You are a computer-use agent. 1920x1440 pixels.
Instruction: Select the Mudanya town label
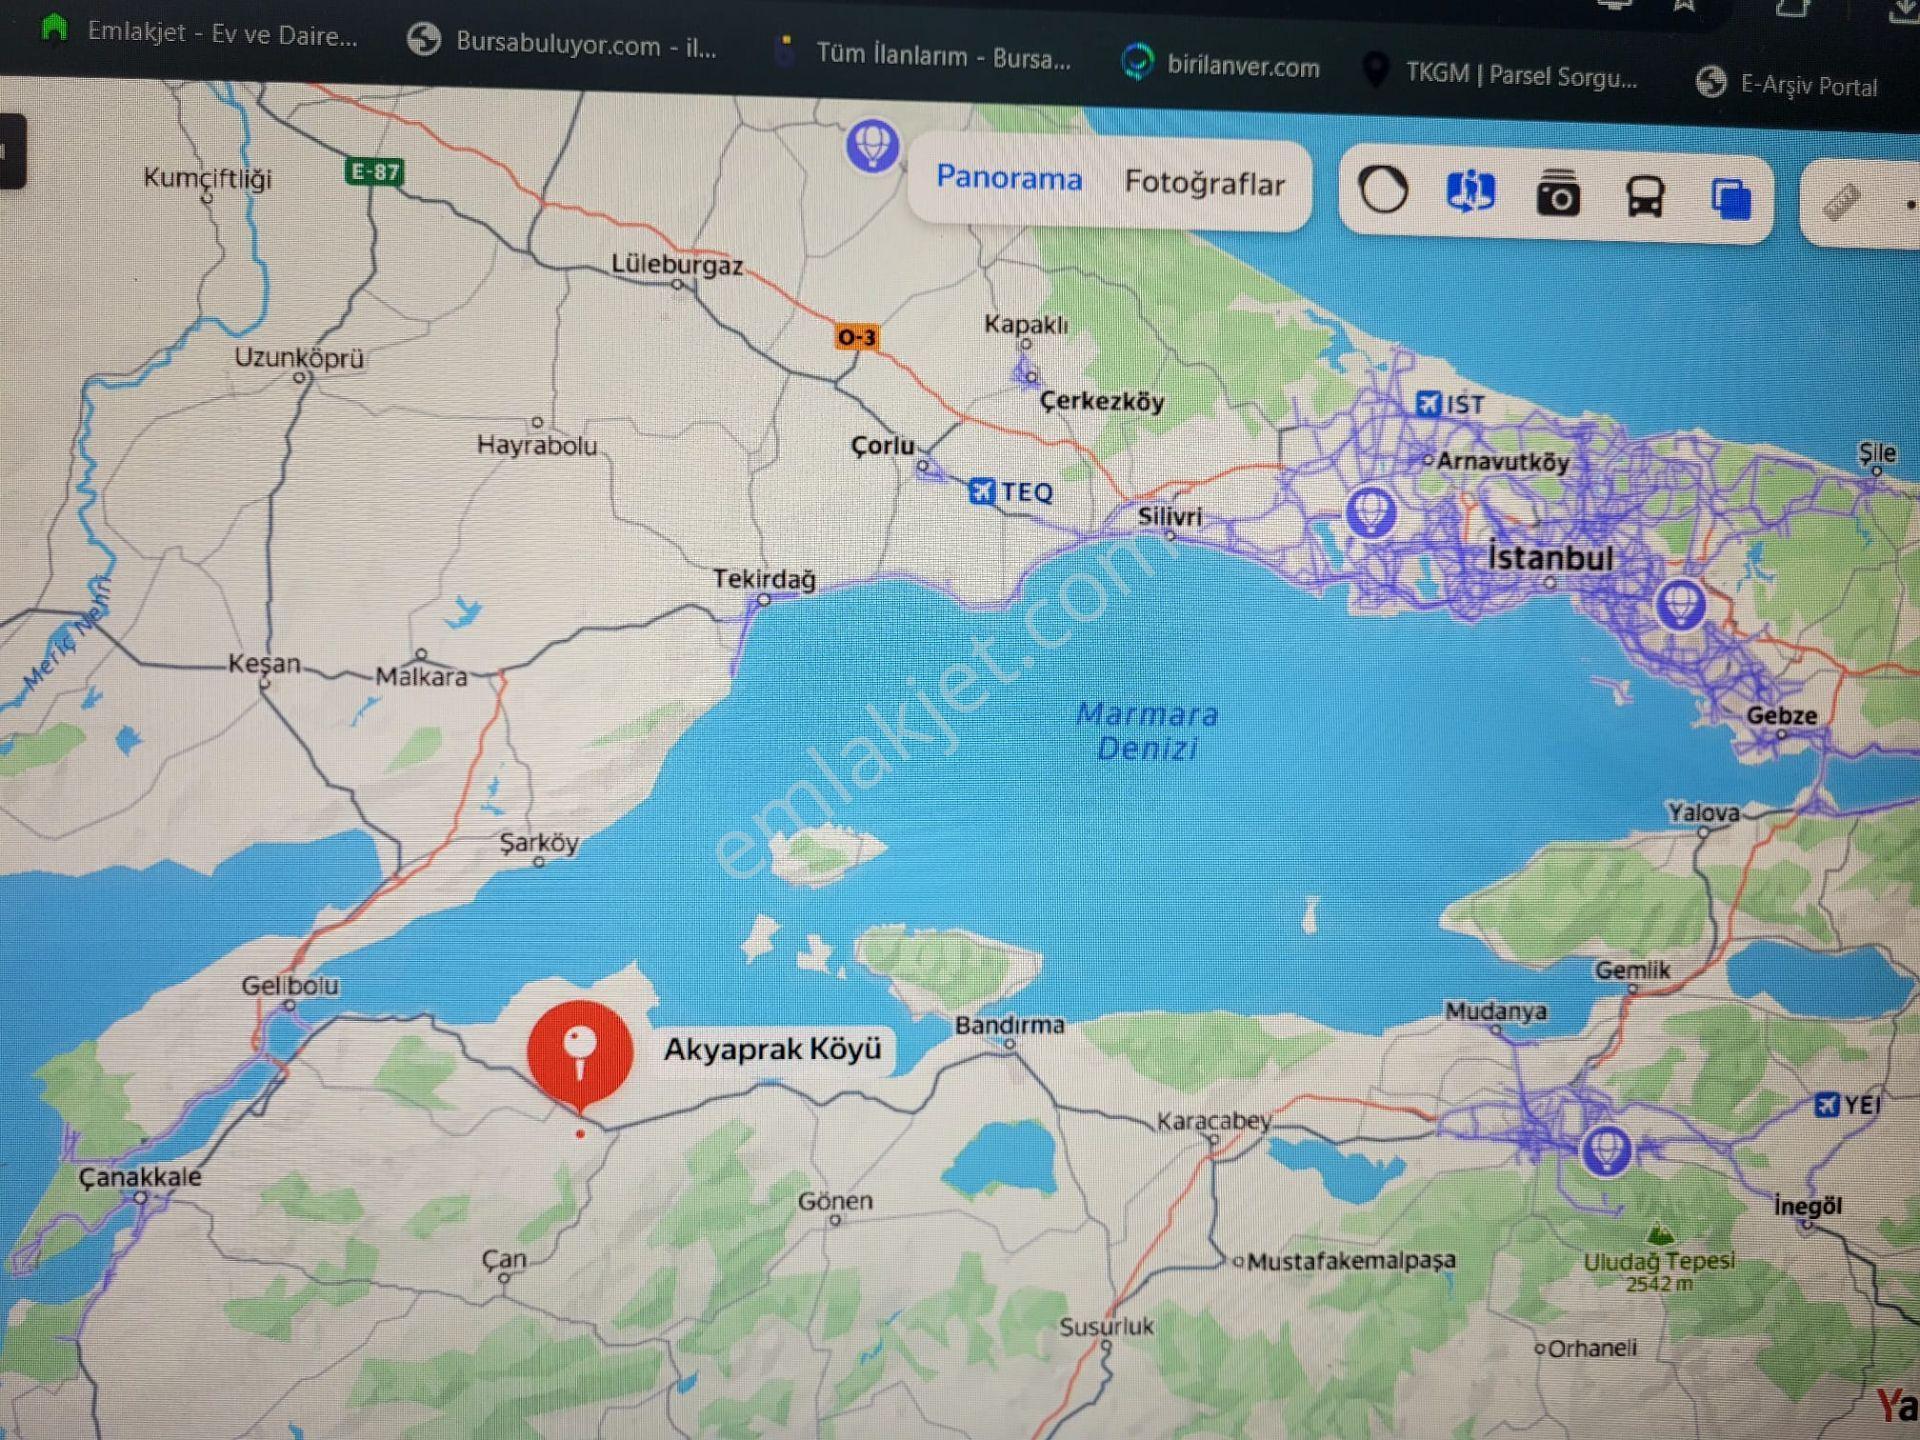point(1496,1011)
